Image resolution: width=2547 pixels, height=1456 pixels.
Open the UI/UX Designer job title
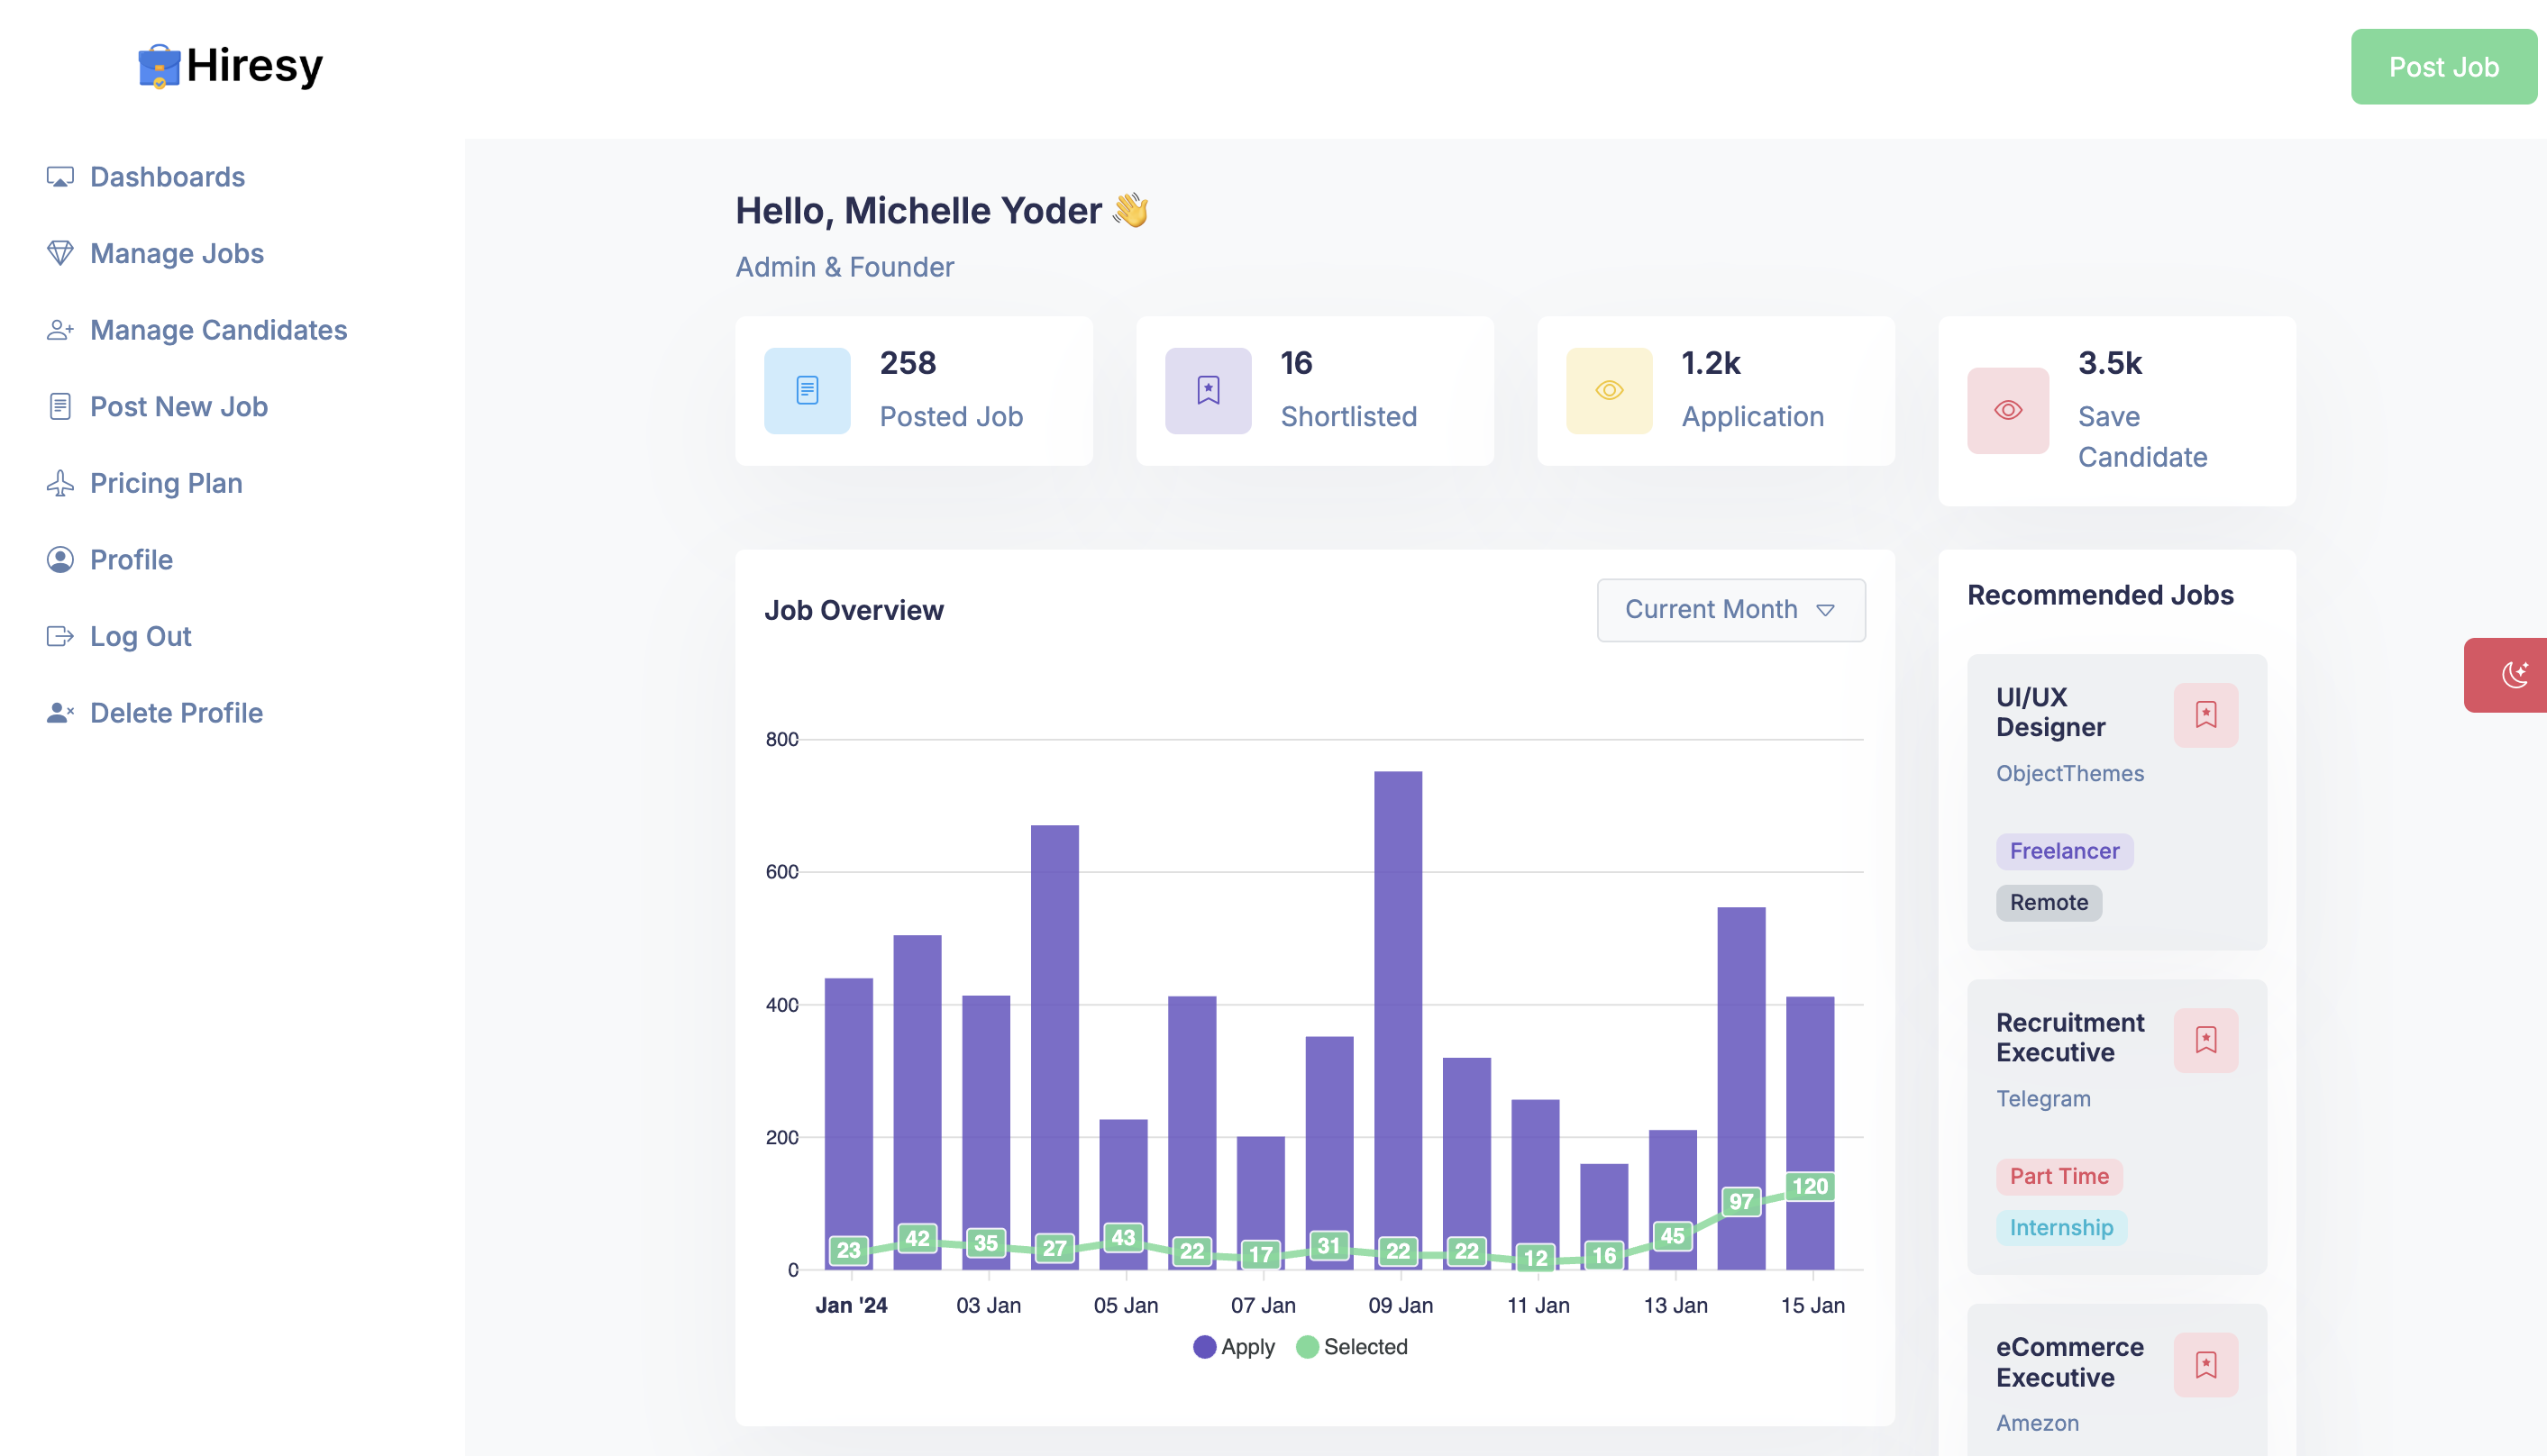pos(2051,712)
